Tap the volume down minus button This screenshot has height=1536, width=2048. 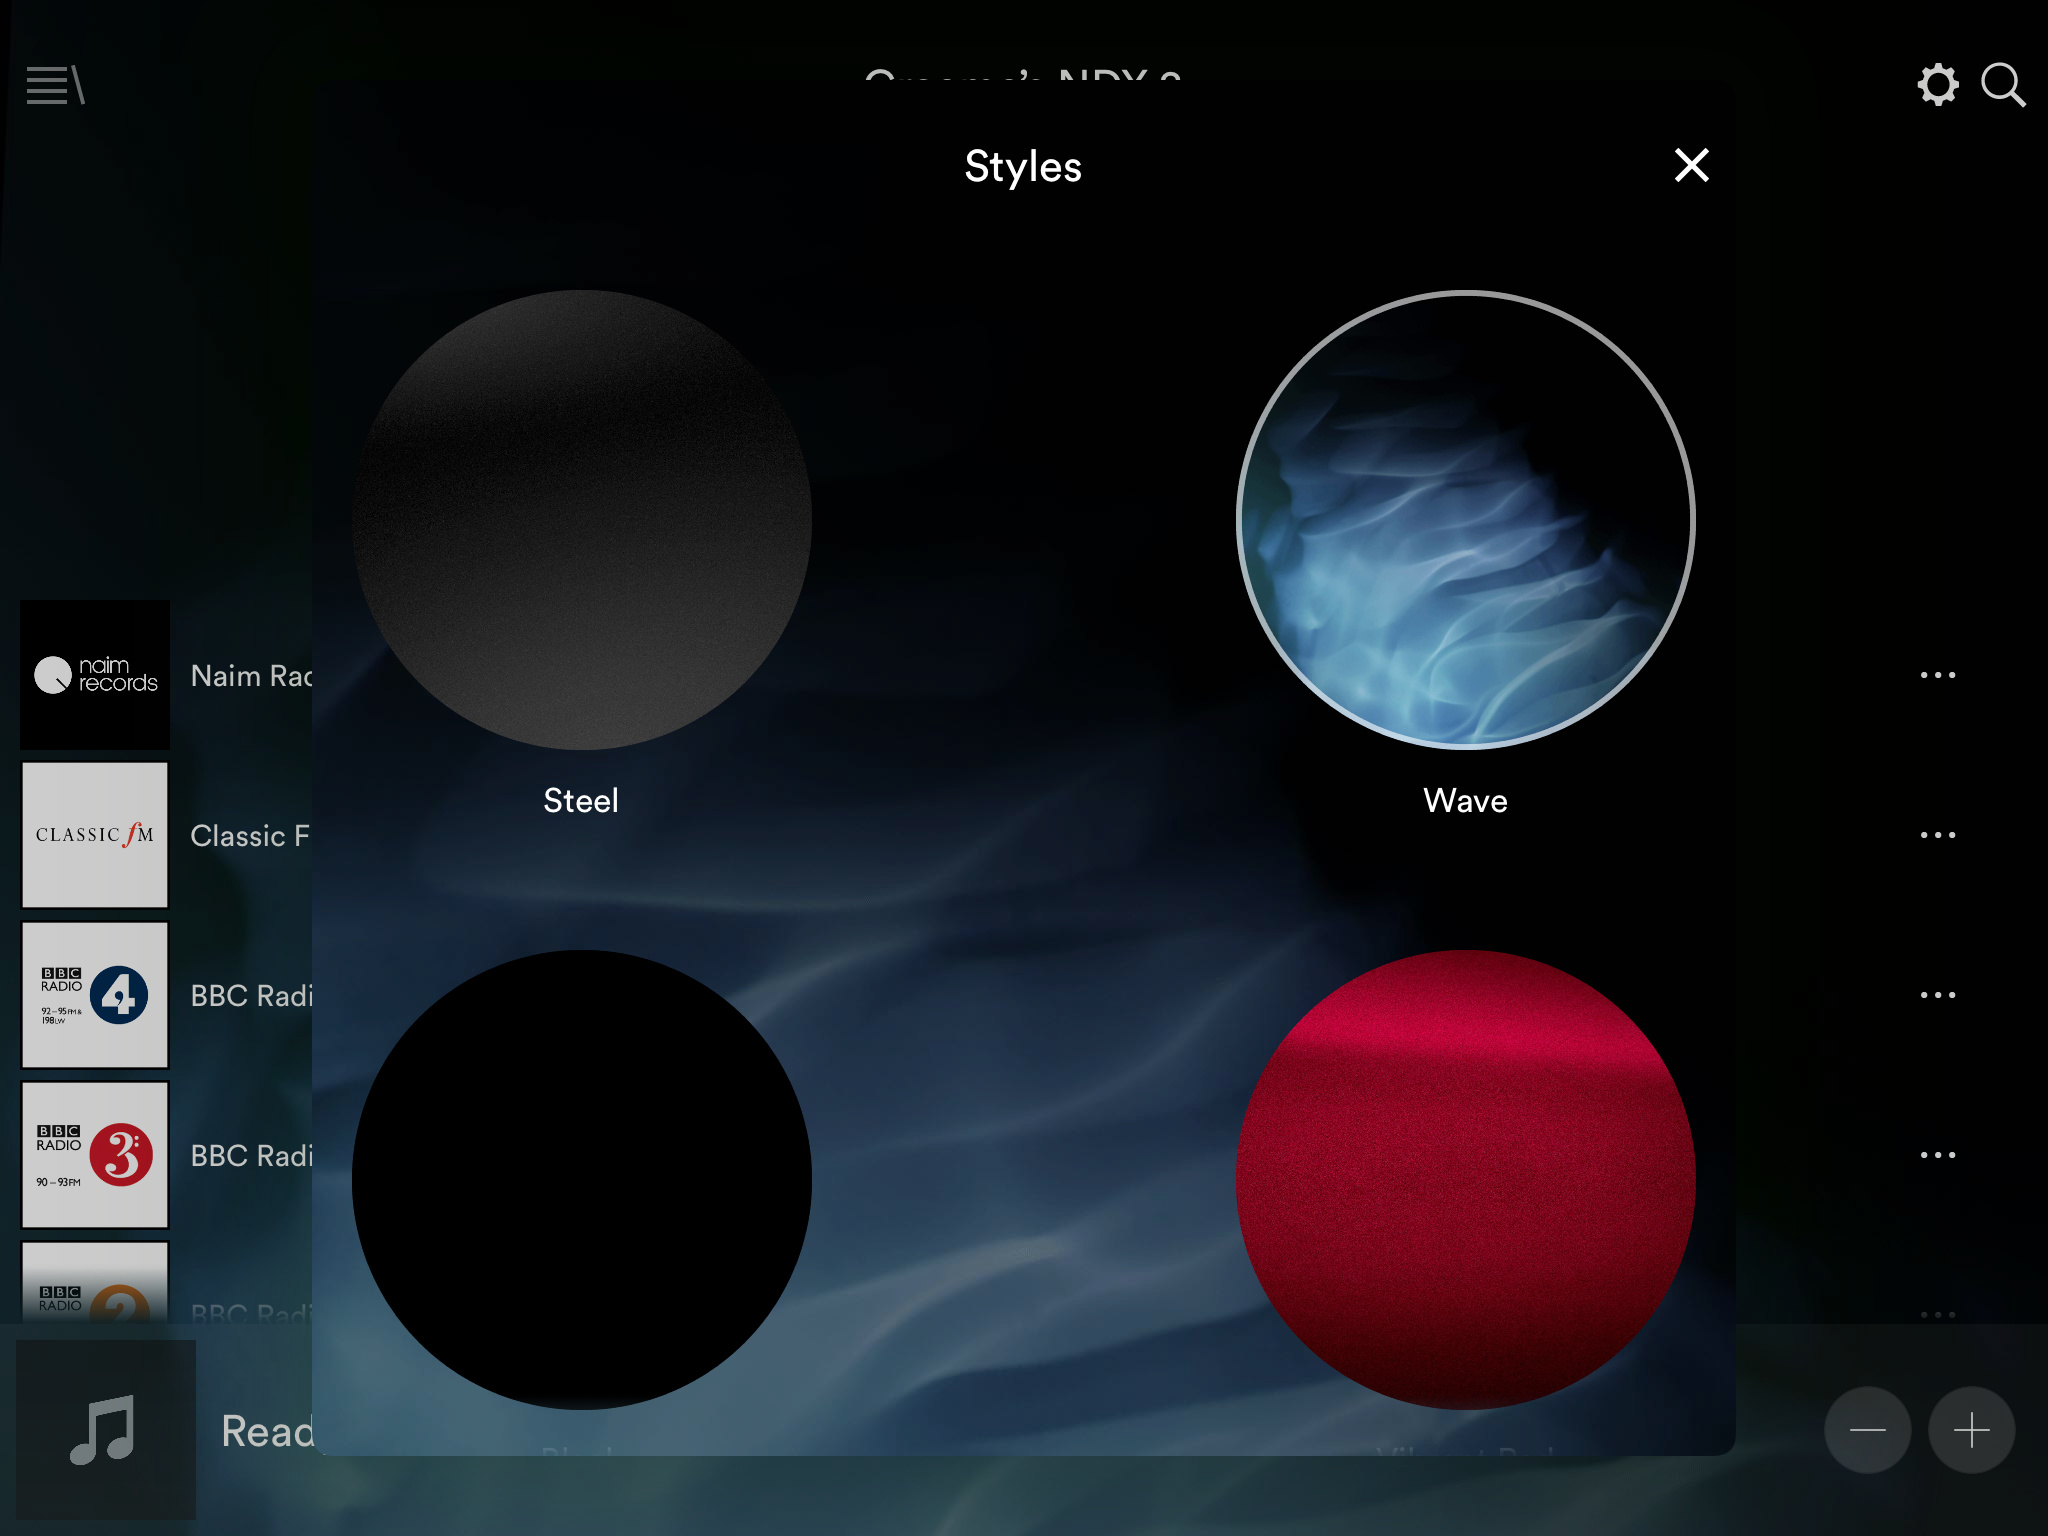1867,1430
